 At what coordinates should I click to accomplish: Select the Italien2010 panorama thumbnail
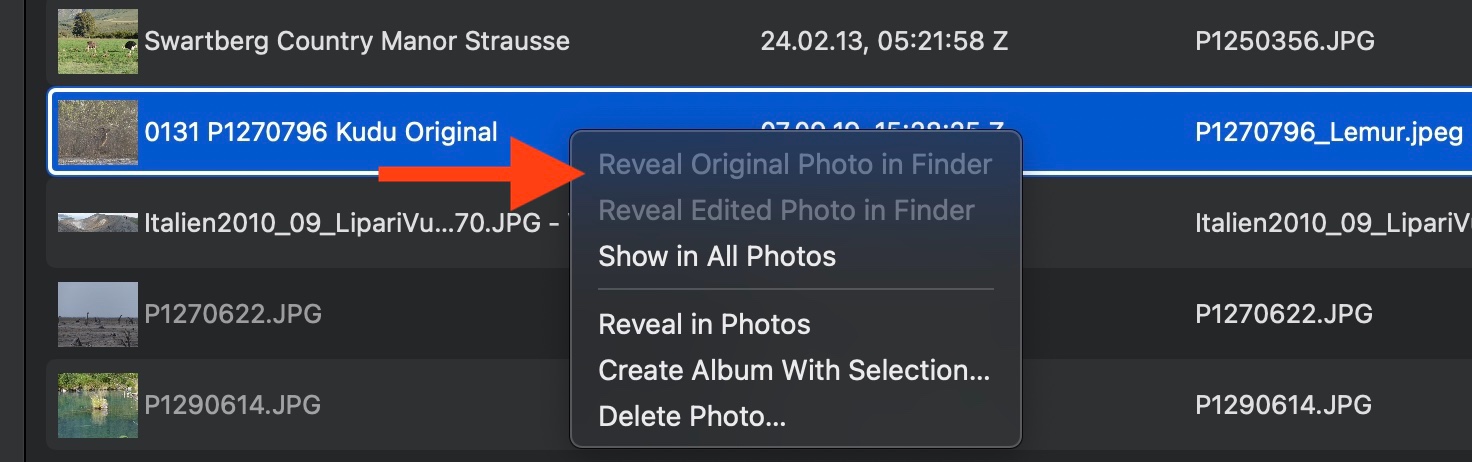click(97, 222)
